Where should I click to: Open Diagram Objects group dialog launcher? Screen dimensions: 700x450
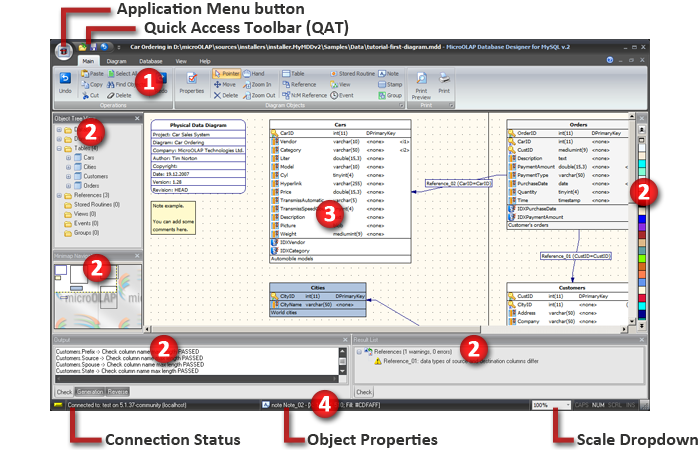(x=401, y=105)
